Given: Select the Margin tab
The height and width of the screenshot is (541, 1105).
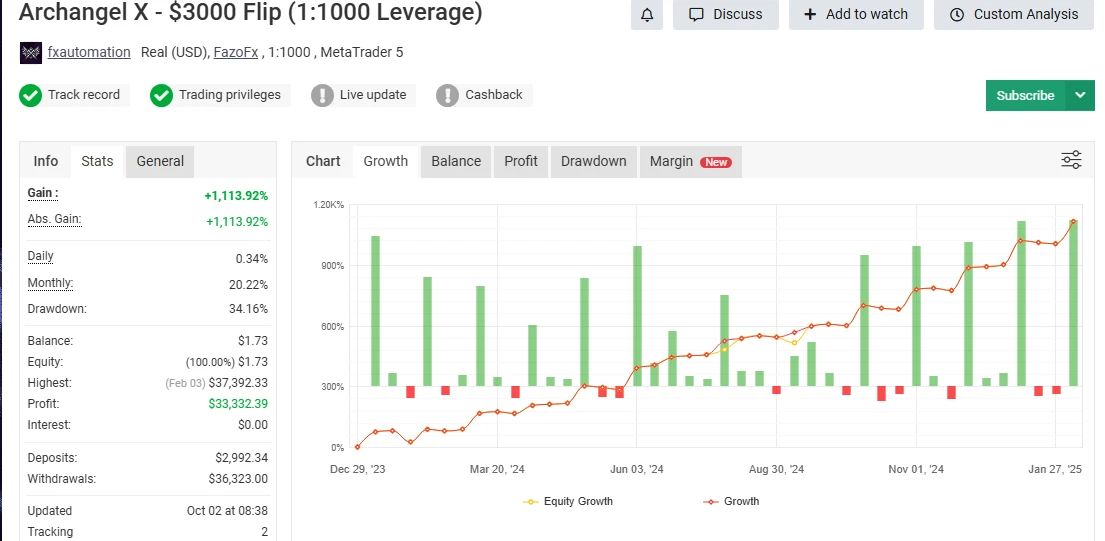Looking at the screenshot, I should click(689, 161).
